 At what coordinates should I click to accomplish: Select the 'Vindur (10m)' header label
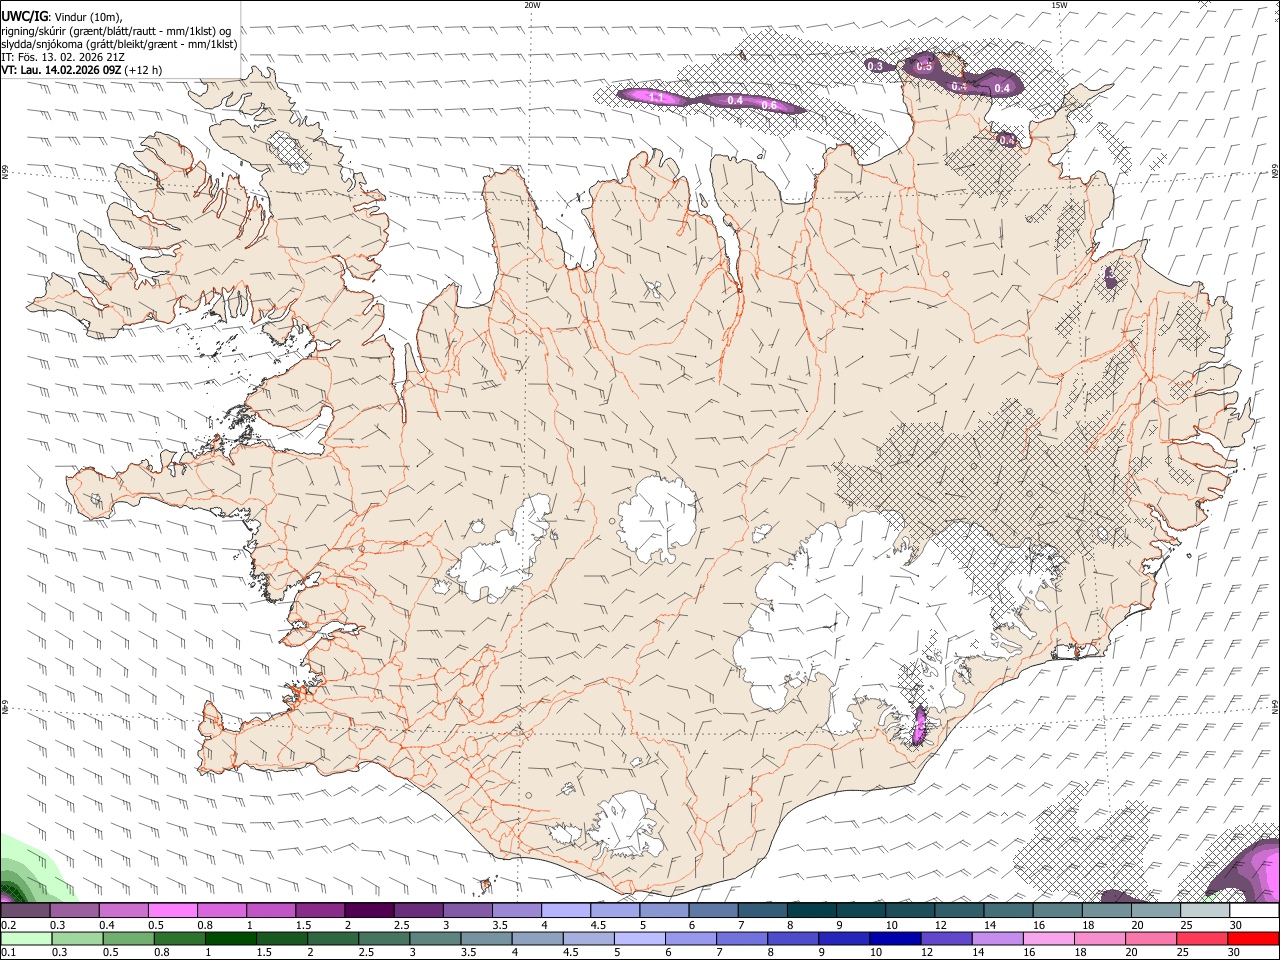[x=90, y=16]
